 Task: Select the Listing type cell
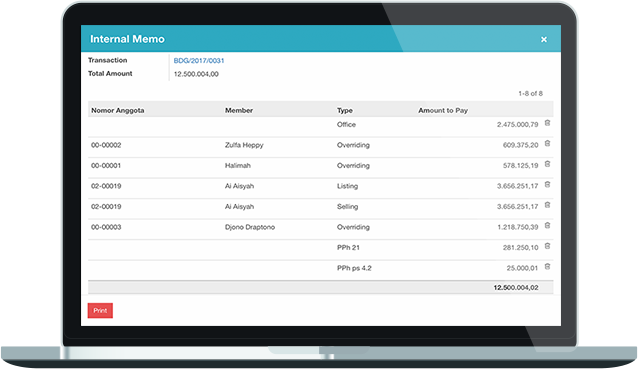pyautogui.click(x=347, y=186)
